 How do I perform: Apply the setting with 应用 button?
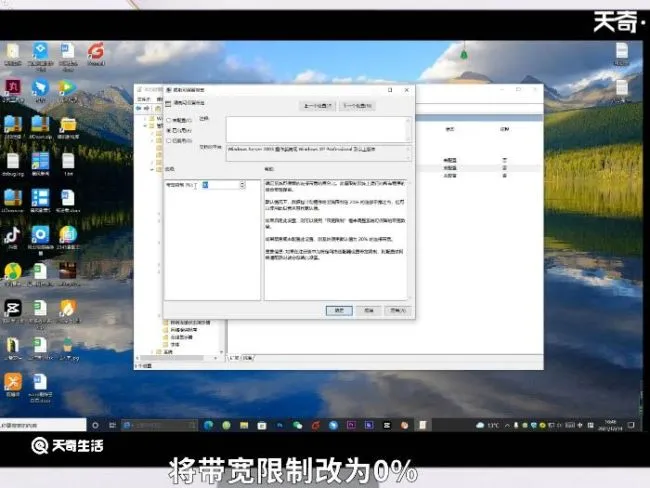398,311
